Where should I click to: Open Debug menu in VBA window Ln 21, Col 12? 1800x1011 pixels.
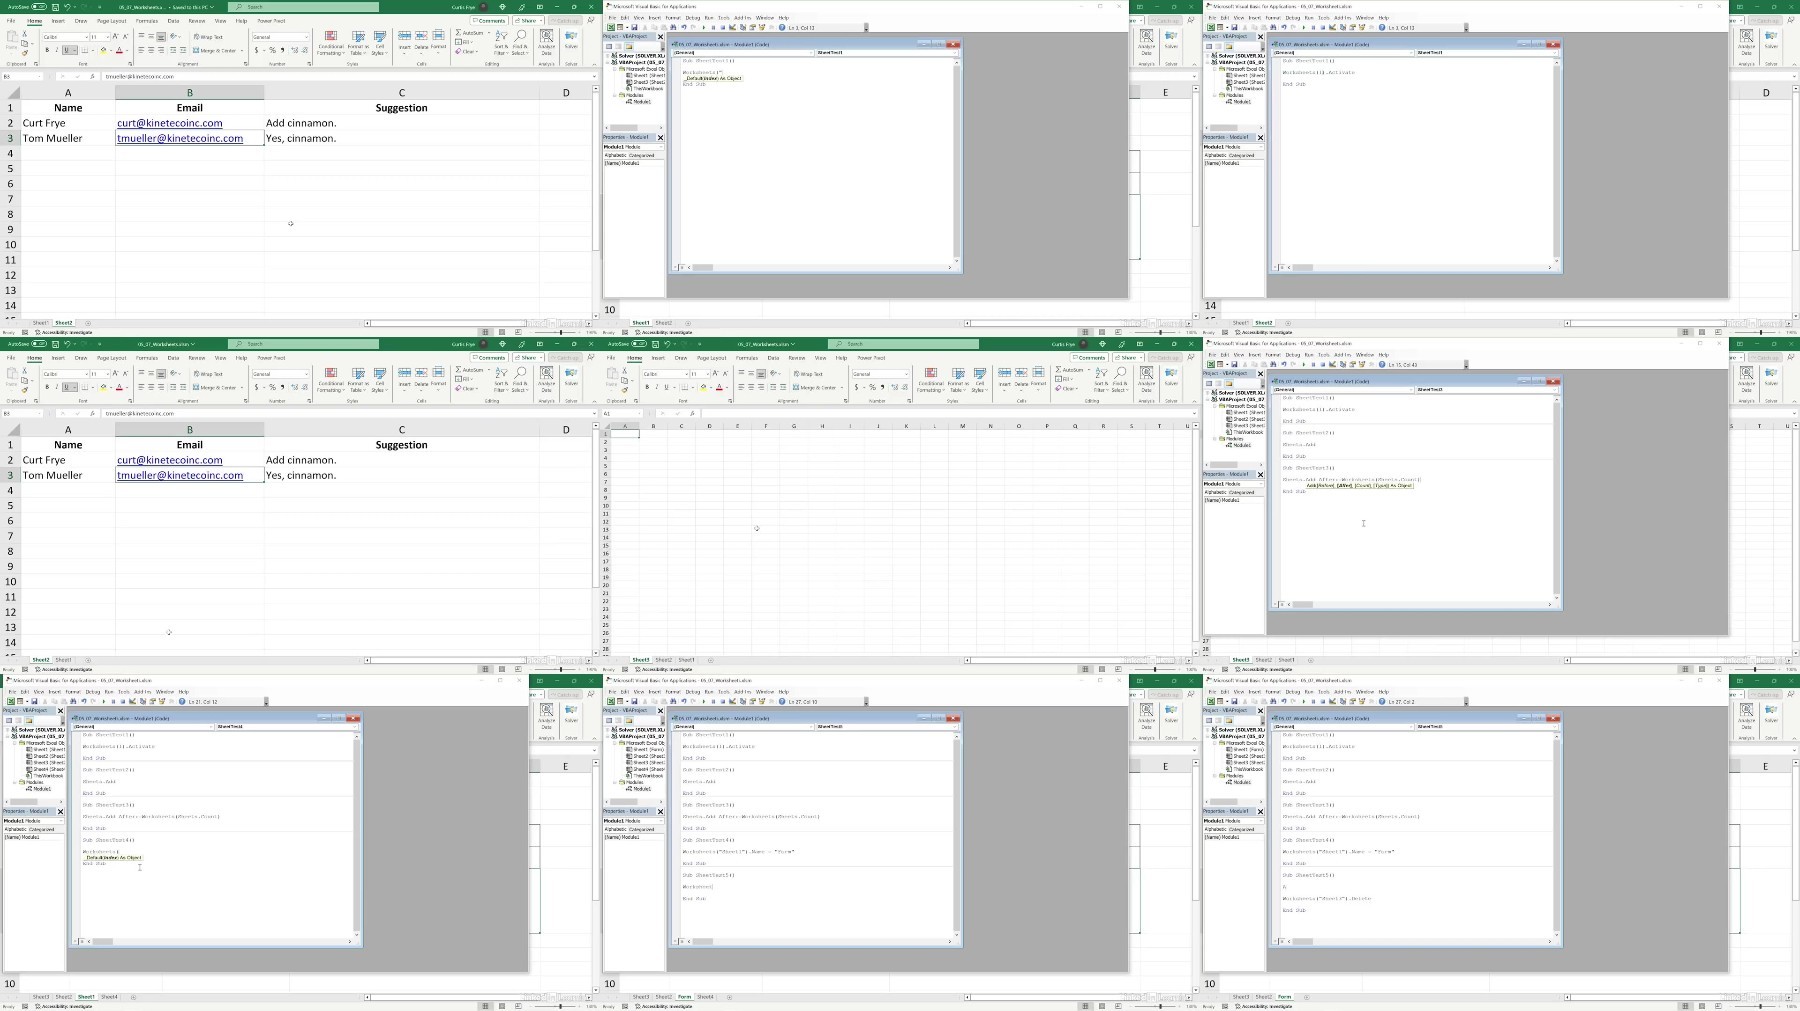[93, 692]
